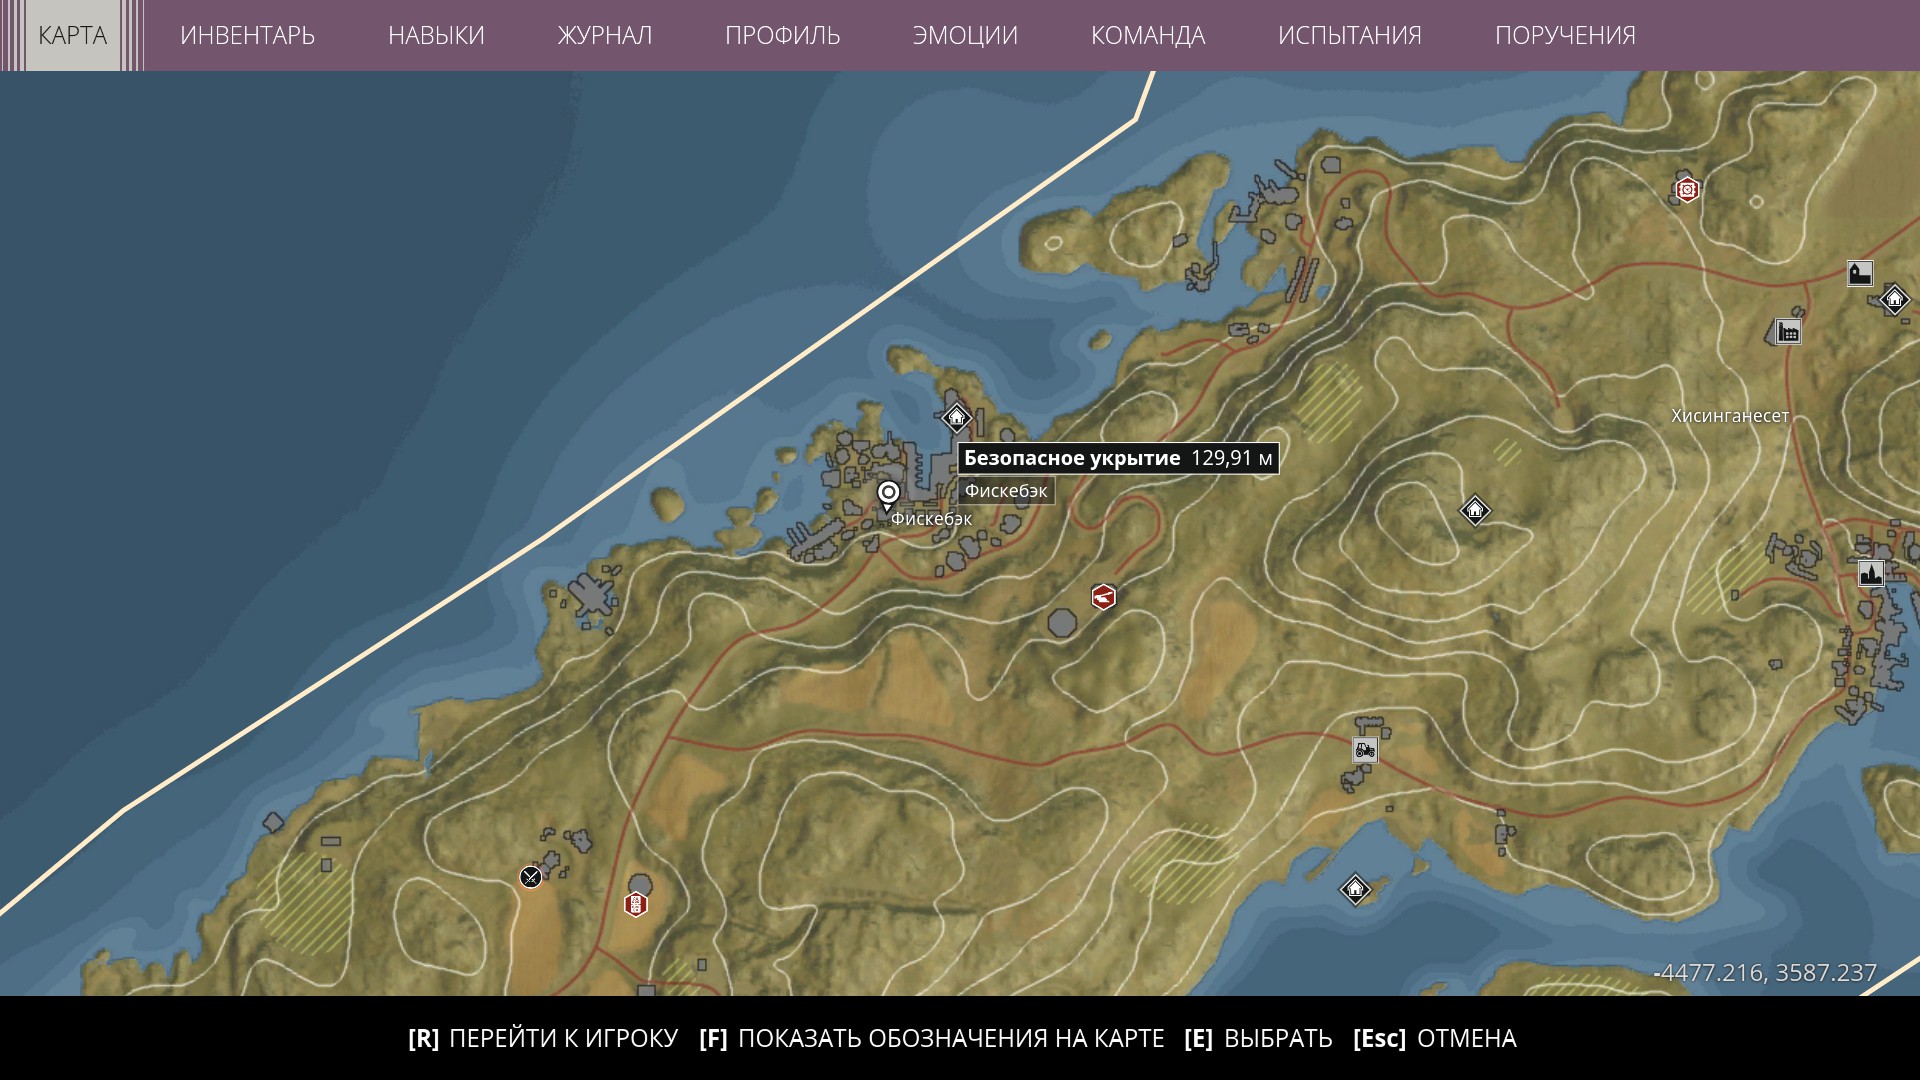Click the crossed swords black circle marker

[x=531, y=877]
